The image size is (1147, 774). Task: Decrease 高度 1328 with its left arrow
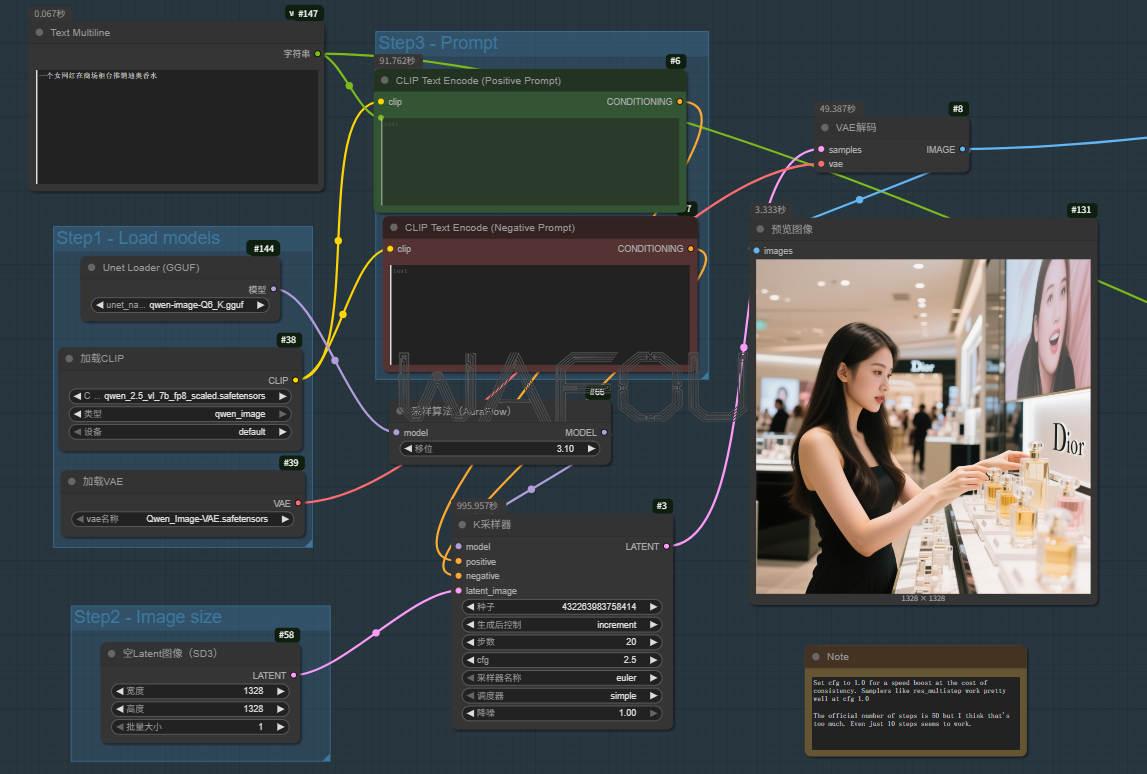tap(119, 709)
